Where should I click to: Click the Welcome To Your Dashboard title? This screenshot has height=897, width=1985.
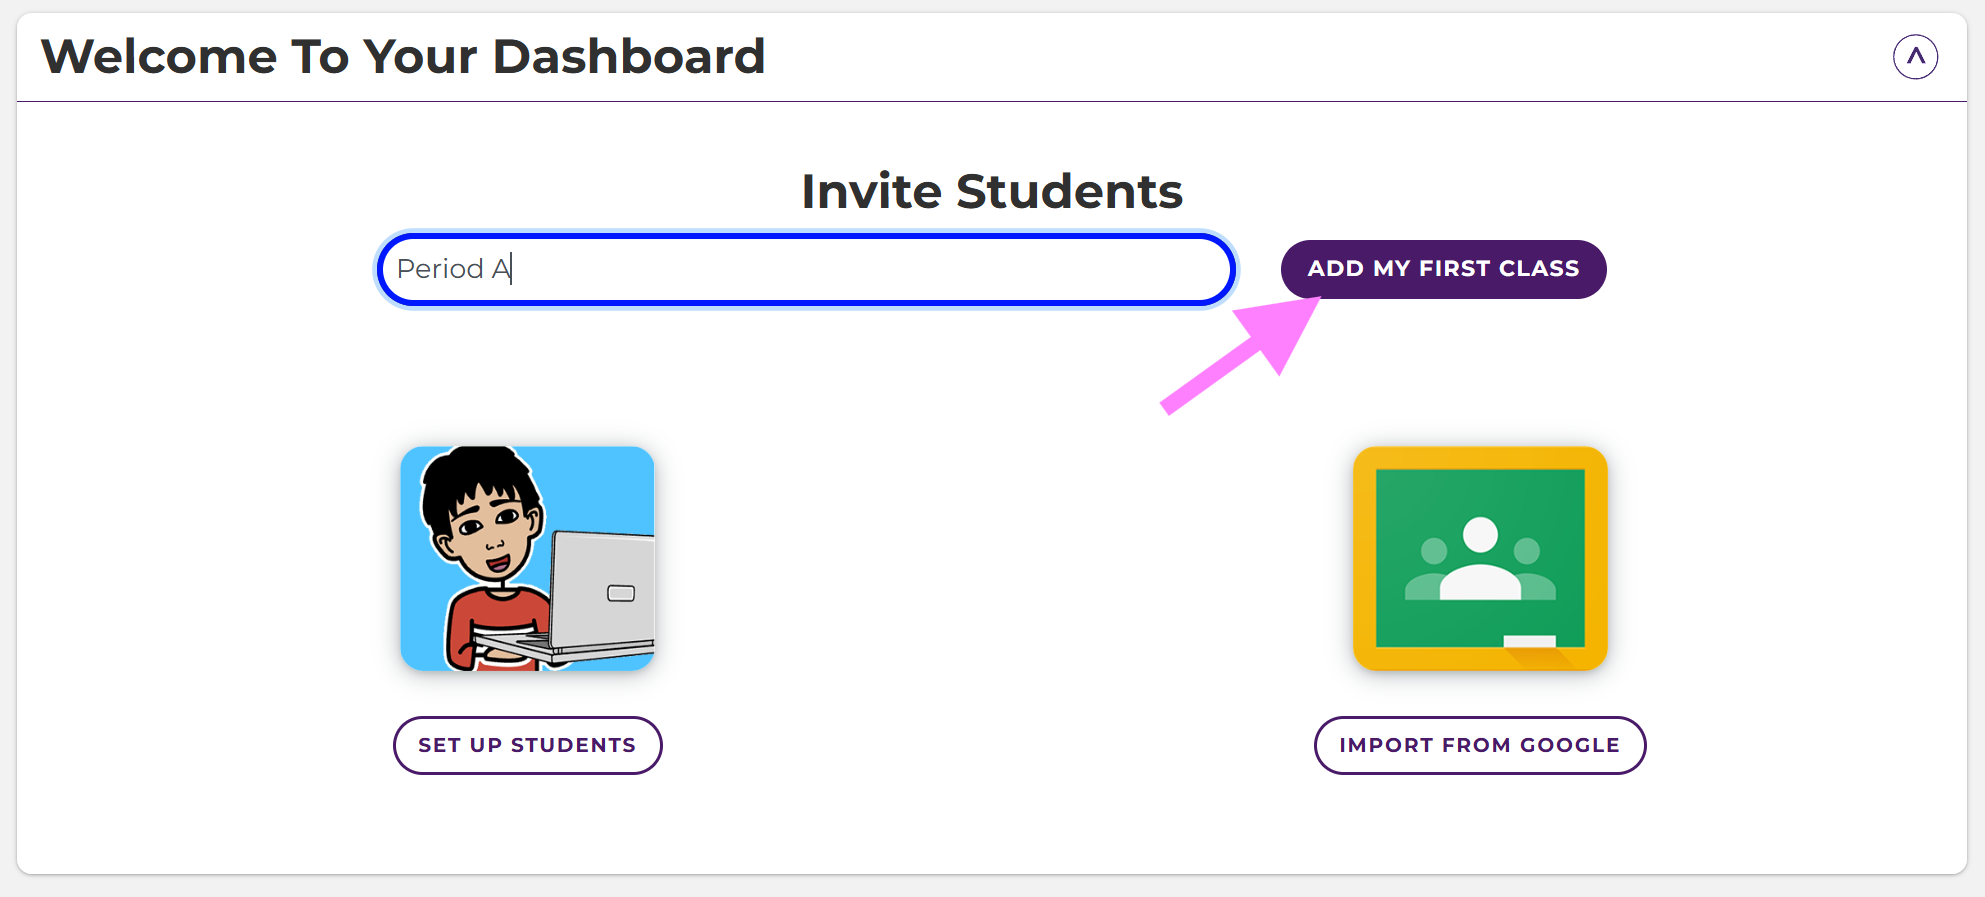(x=403, y=57)
